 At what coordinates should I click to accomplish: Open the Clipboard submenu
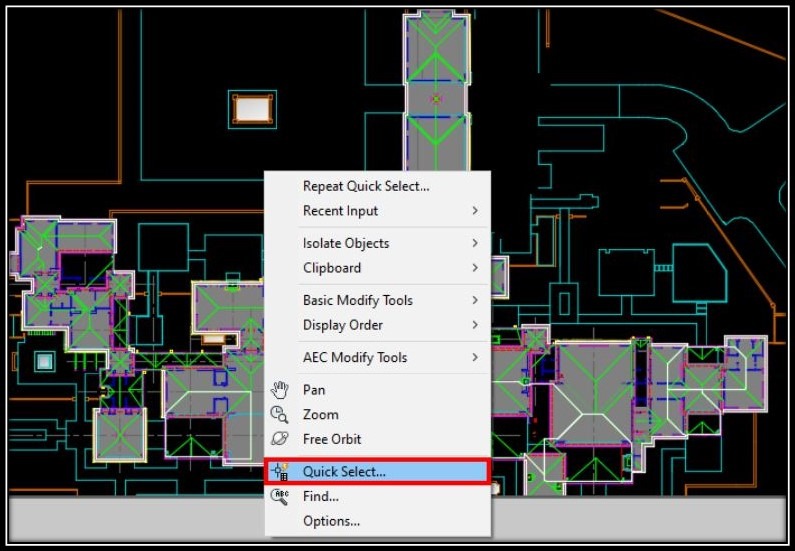[x=377, y=268]
